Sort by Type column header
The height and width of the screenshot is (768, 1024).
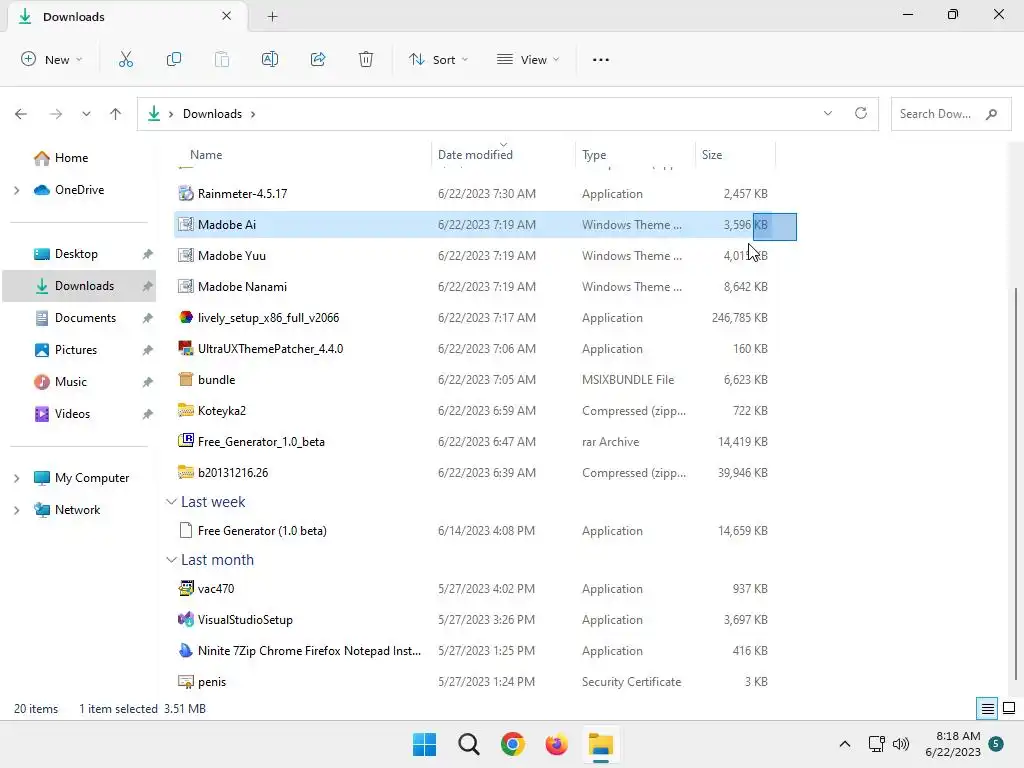pyautogui.click(x=594, y=155)
